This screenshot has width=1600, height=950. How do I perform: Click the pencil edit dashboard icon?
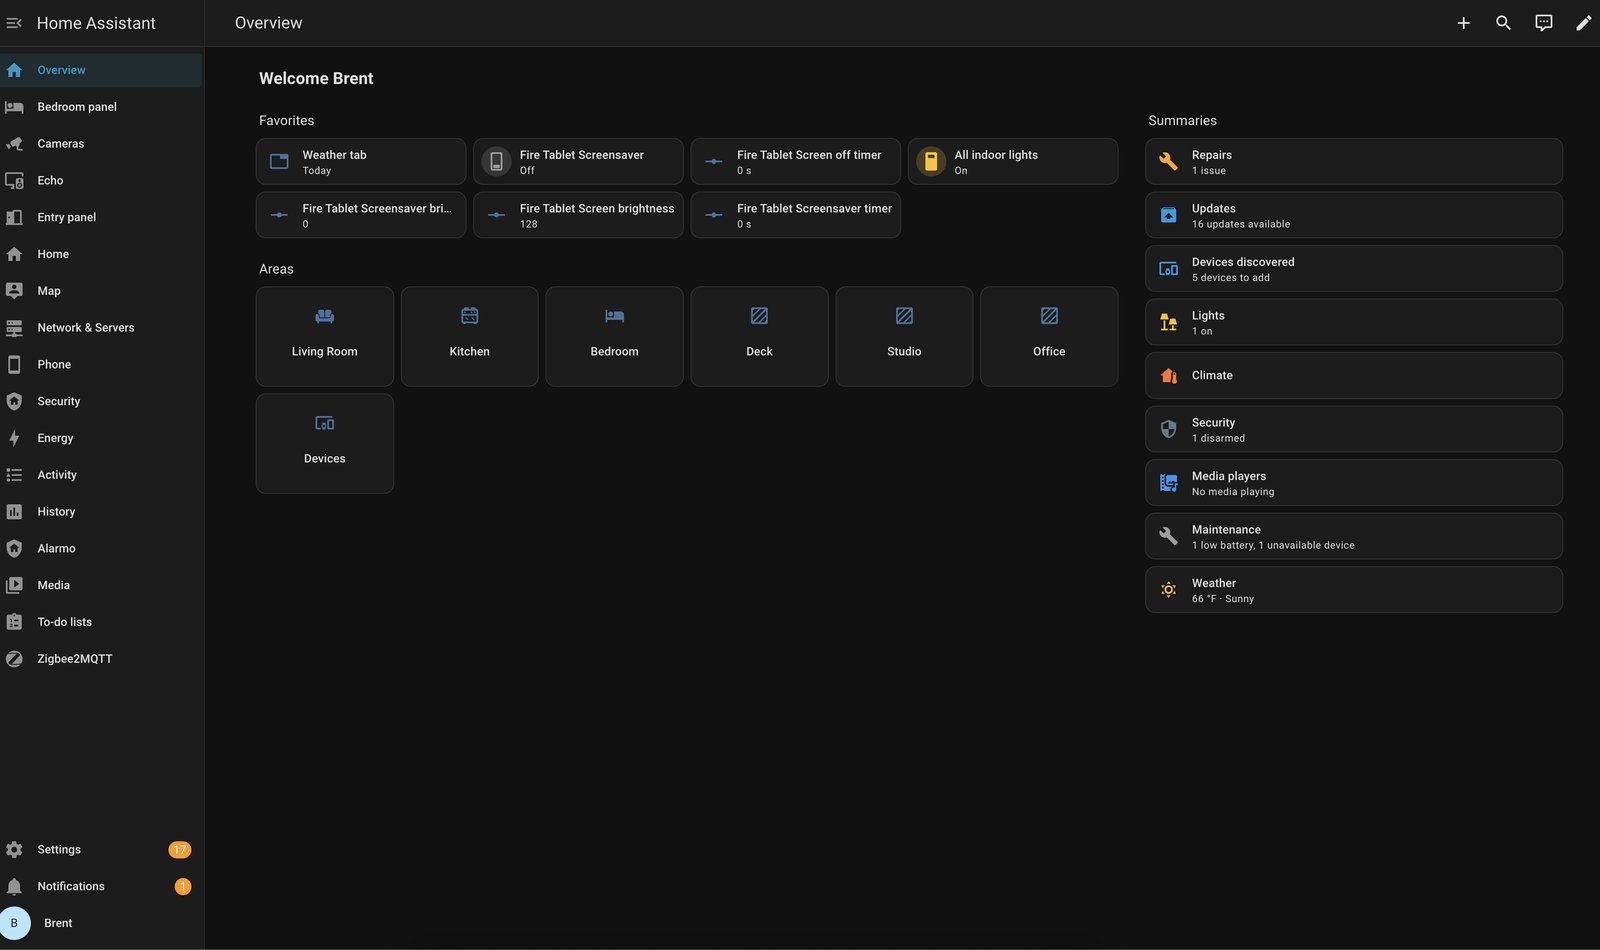coord(1583,23)
